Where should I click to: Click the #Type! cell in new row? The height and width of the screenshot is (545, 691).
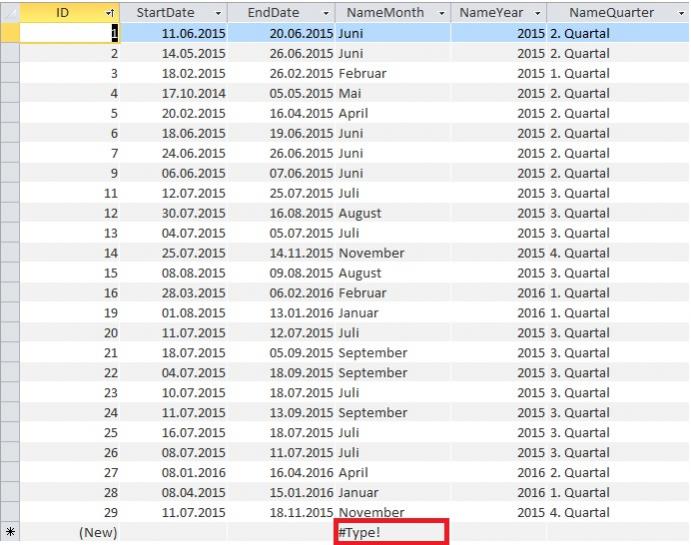[x=392, y=532]
